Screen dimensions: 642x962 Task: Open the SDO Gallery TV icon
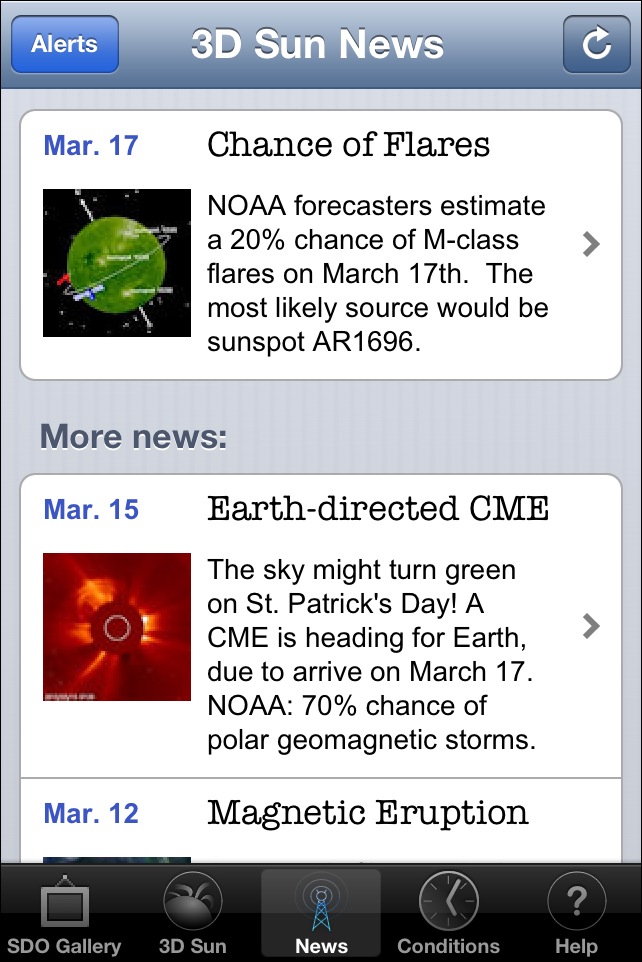(x=64, y=901)
